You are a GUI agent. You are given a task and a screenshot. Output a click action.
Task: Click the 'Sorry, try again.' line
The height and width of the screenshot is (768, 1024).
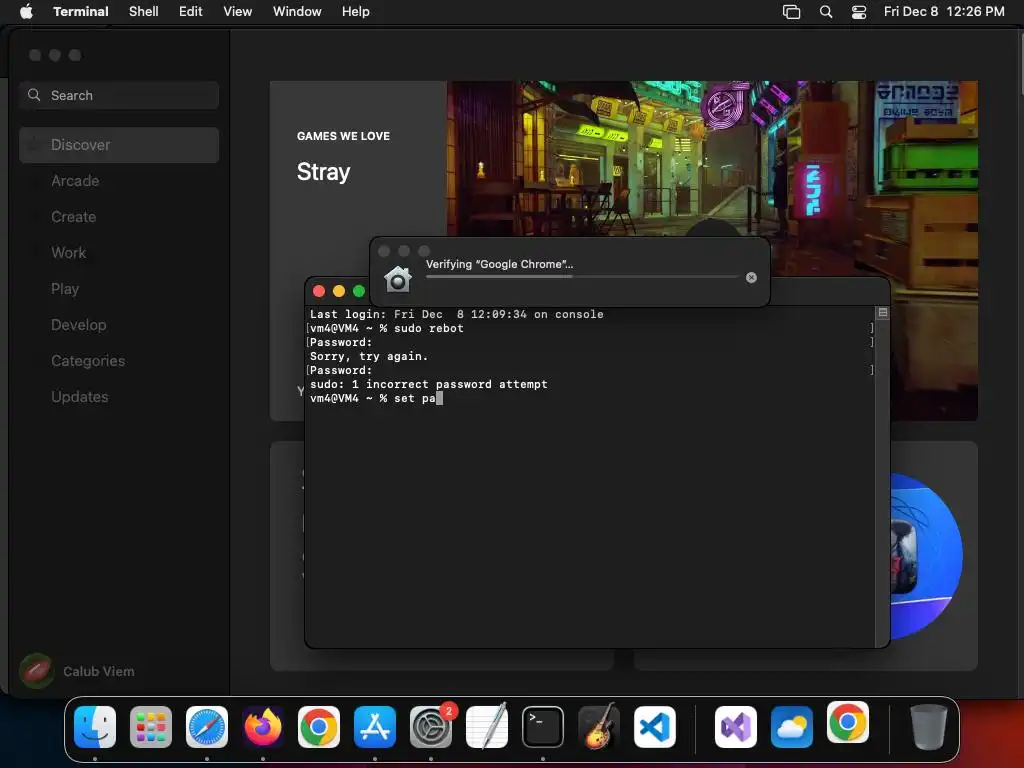[368, 357]
